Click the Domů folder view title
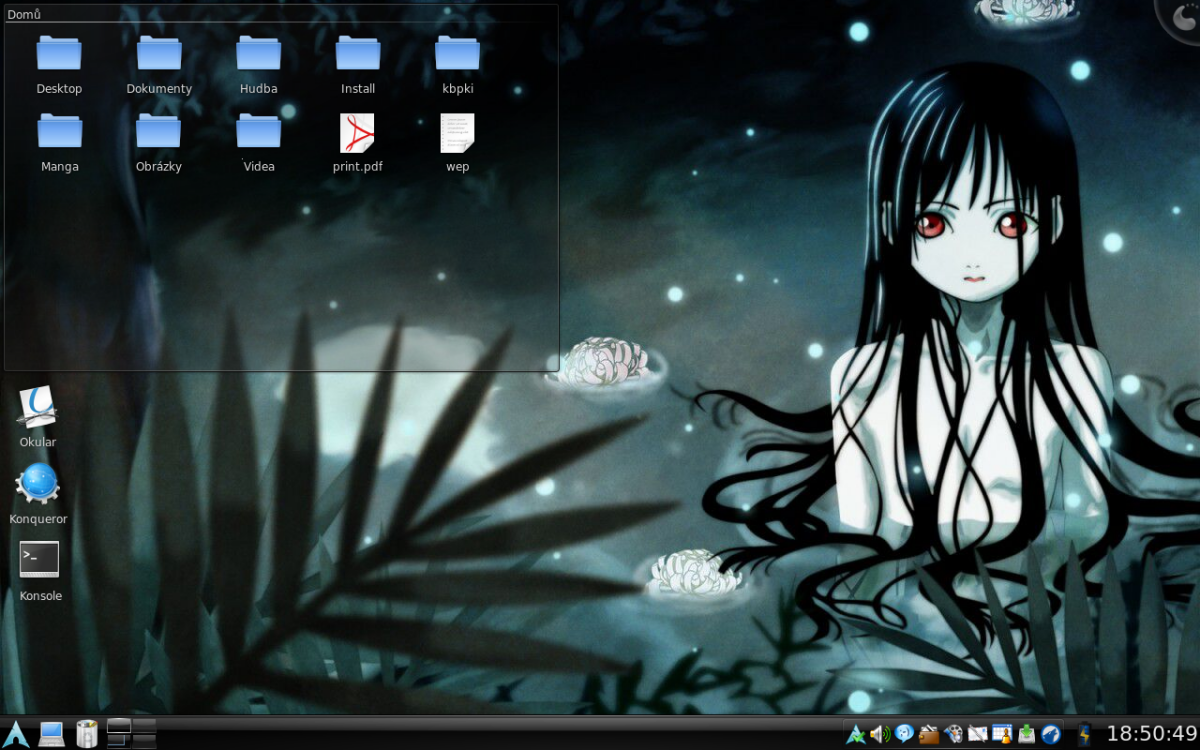1200x750 pixels. (x=23, y=14)
